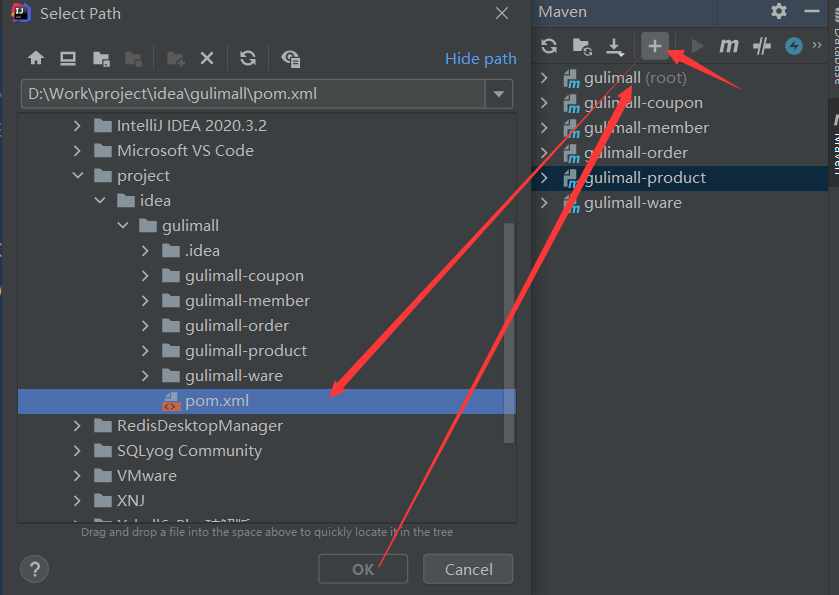Expand gulimall-ware folder in file tree
The image size is (839, 595).
click(x=145, y=376)
